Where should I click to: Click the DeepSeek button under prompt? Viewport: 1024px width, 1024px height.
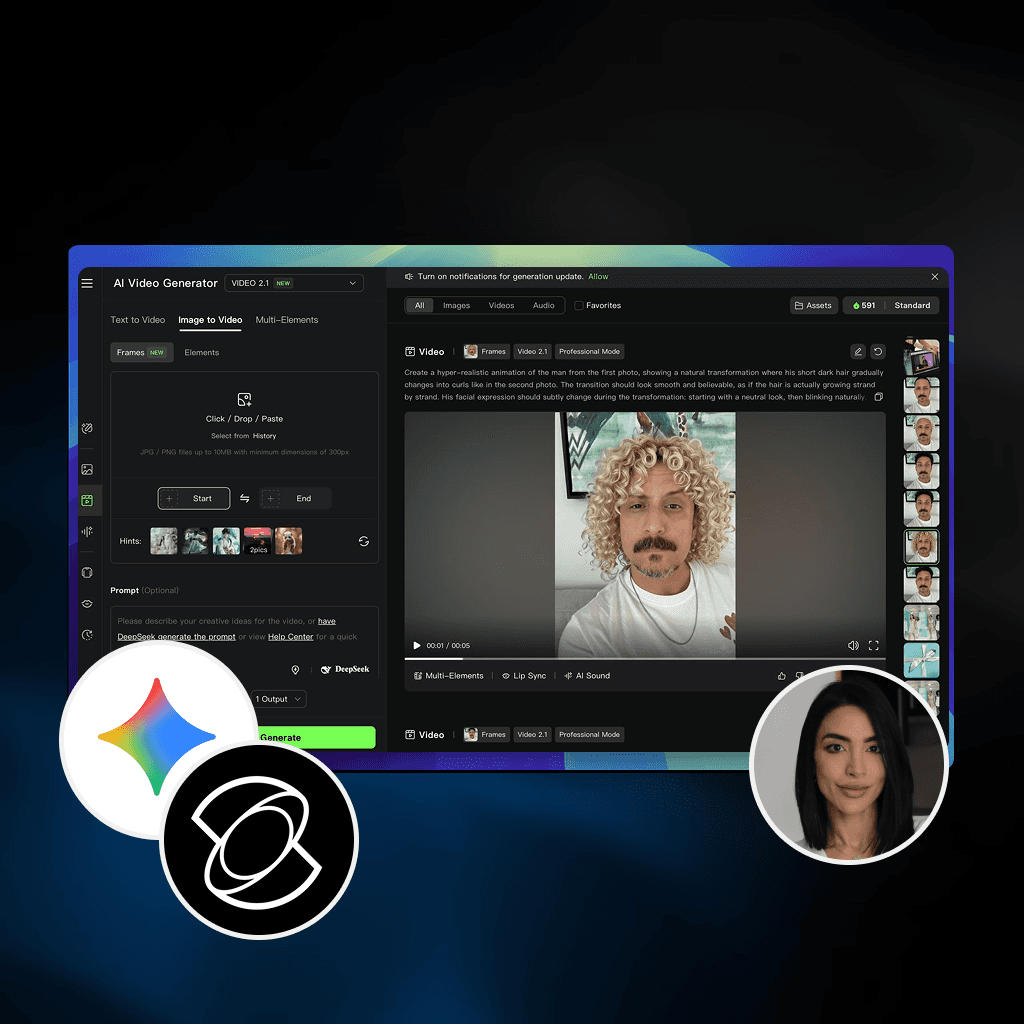coord(345,669)
